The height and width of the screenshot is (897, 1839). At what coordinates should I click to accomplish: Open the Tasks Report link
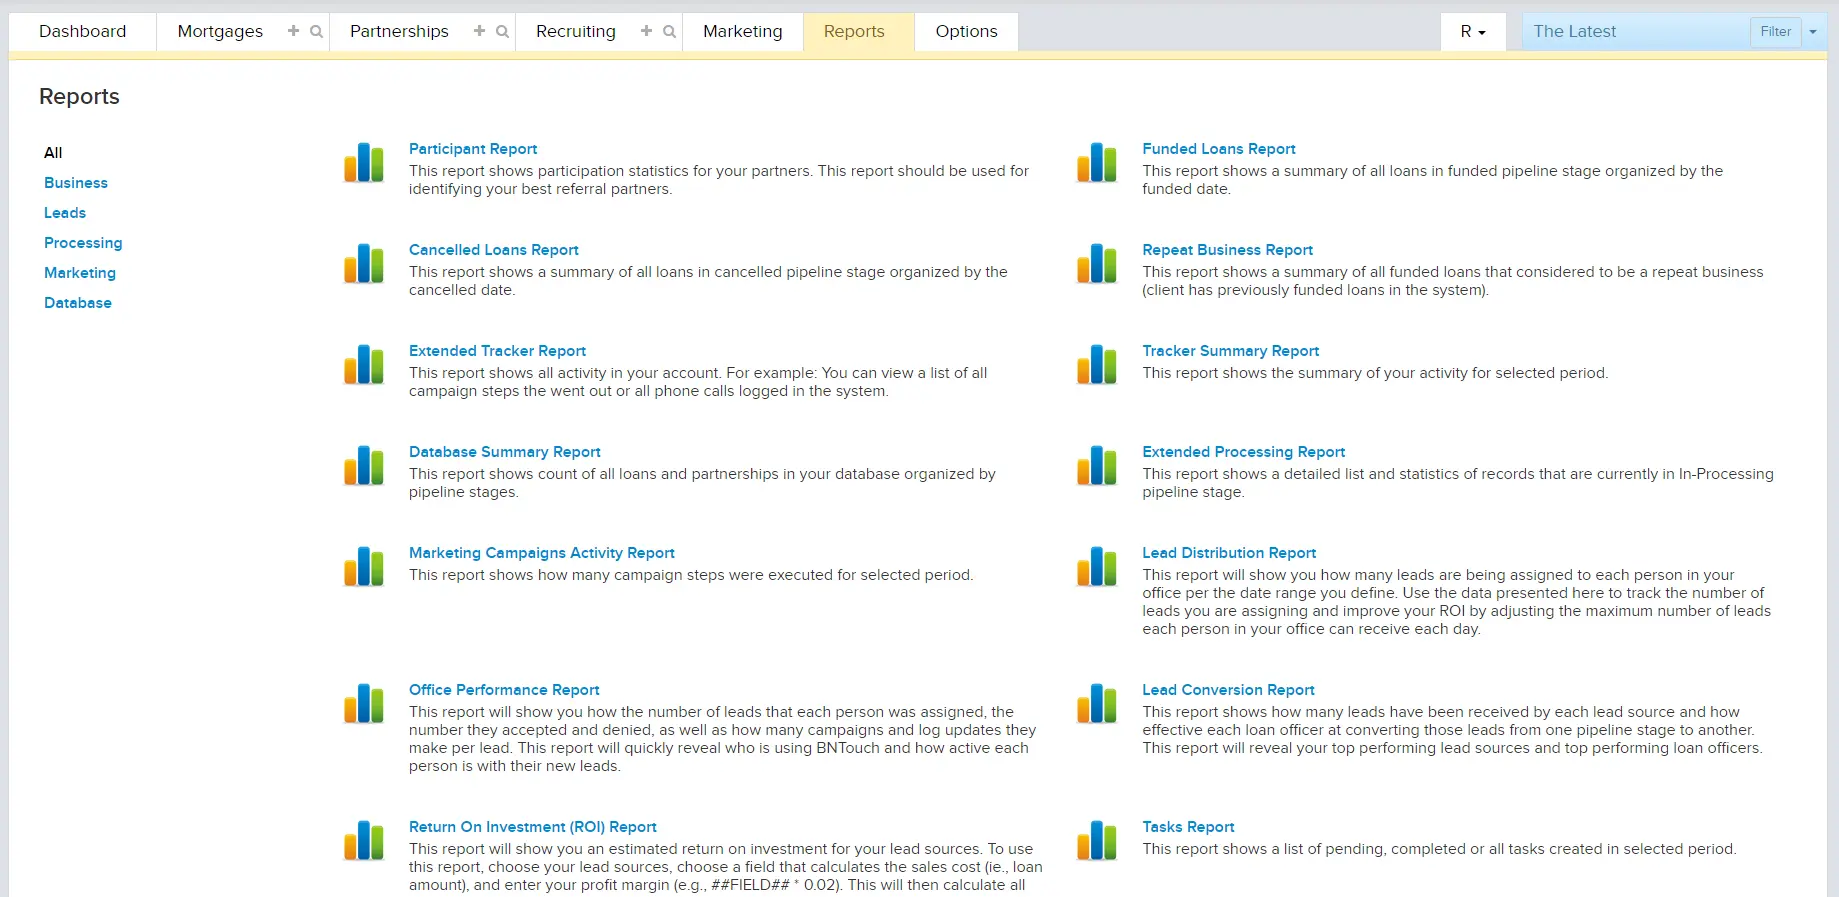pos(1188,827)
